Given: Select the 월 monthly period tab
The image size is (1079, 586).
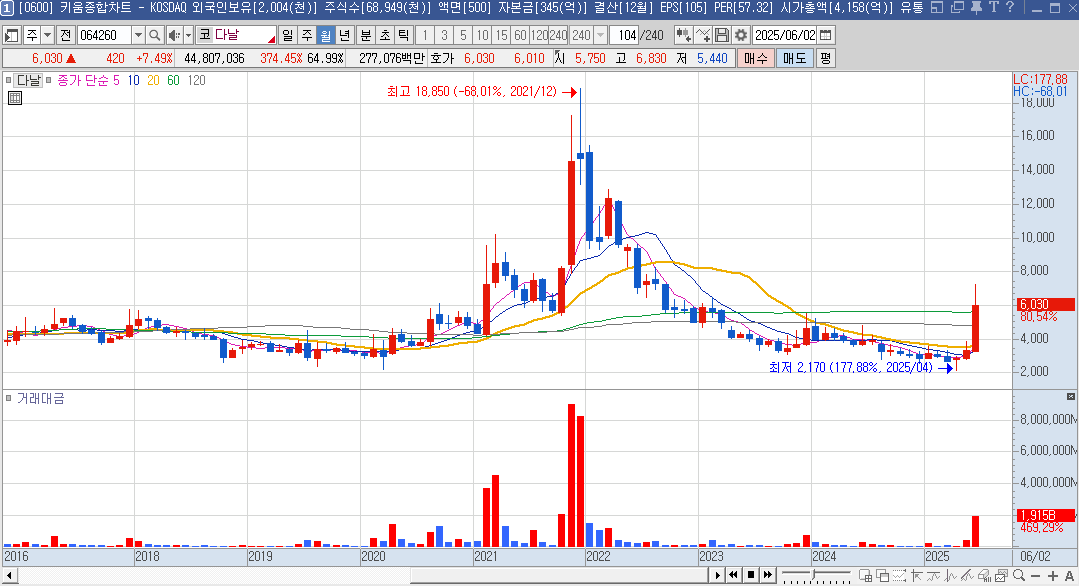Looking at the screenshot, I should pyautogui.click(x=326, y=35).
